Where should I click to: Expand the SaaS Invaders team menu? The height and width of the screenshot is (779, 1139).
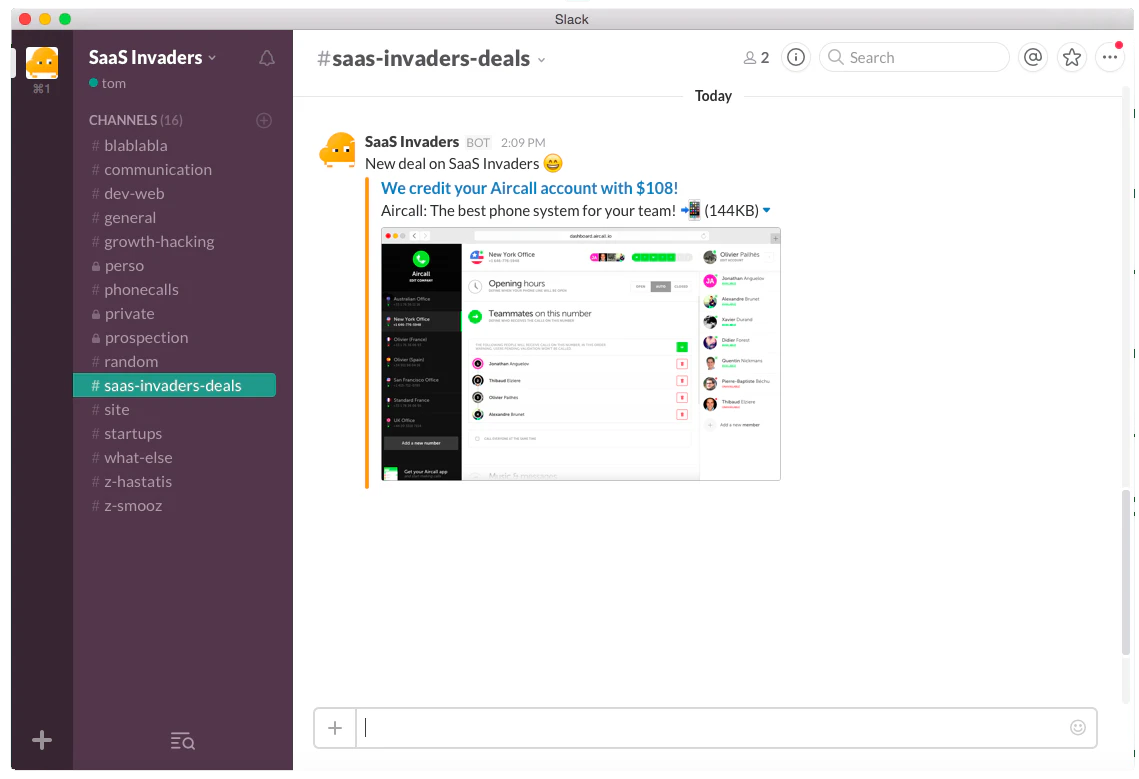tap(153, 57)
